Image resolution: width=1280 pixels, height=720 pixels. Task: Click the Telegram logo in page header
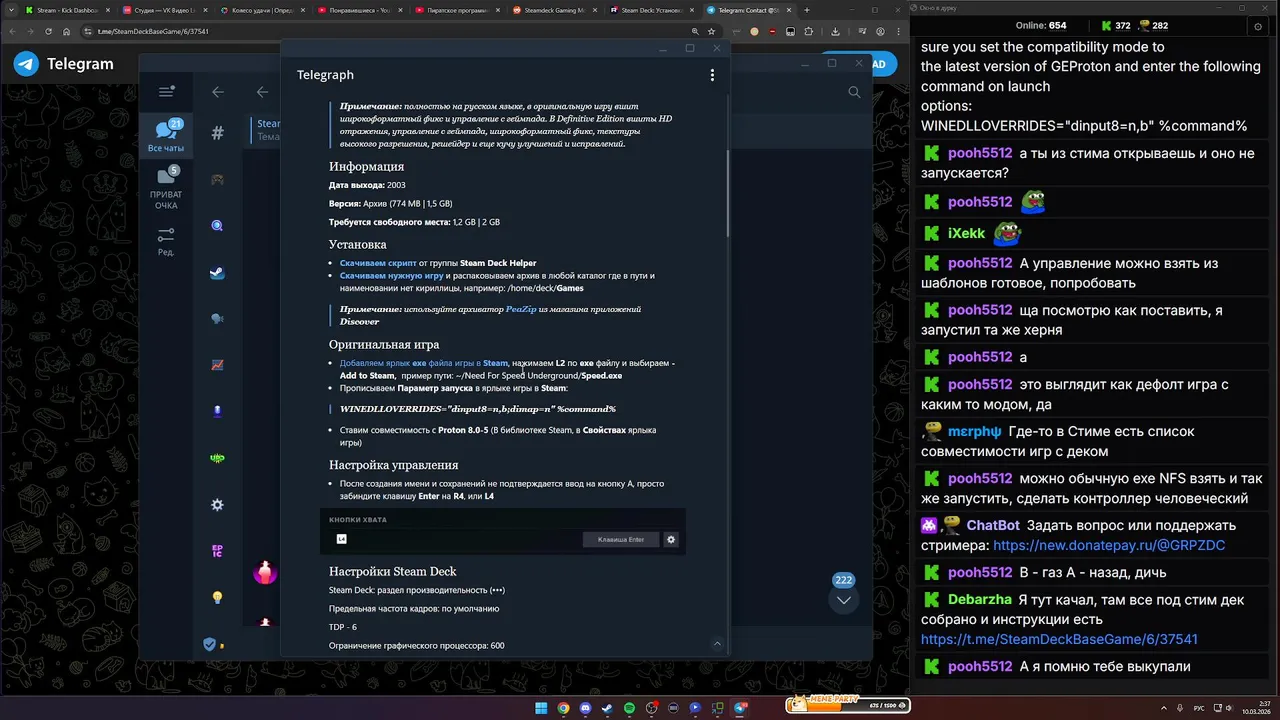pyautogui.click(x=26, y=64)
